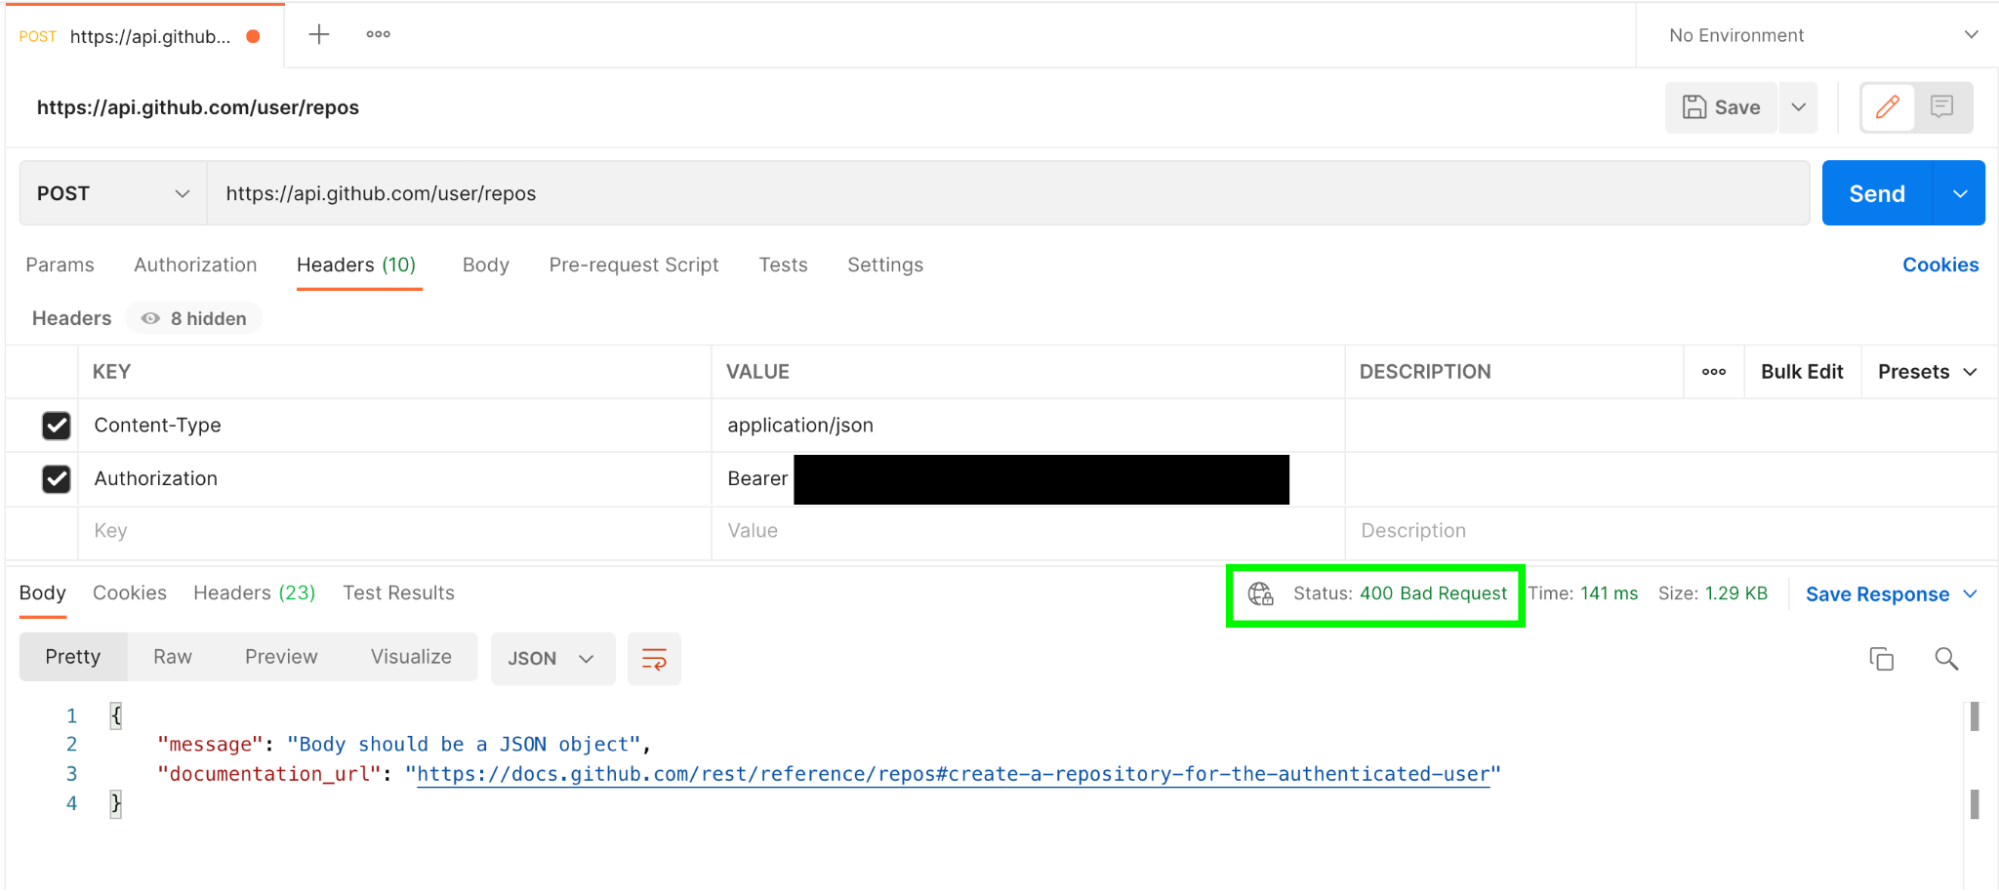1999x891 pixels.
Task: Click the "Body should be a JSON object" text
Action: click(463, 745)
